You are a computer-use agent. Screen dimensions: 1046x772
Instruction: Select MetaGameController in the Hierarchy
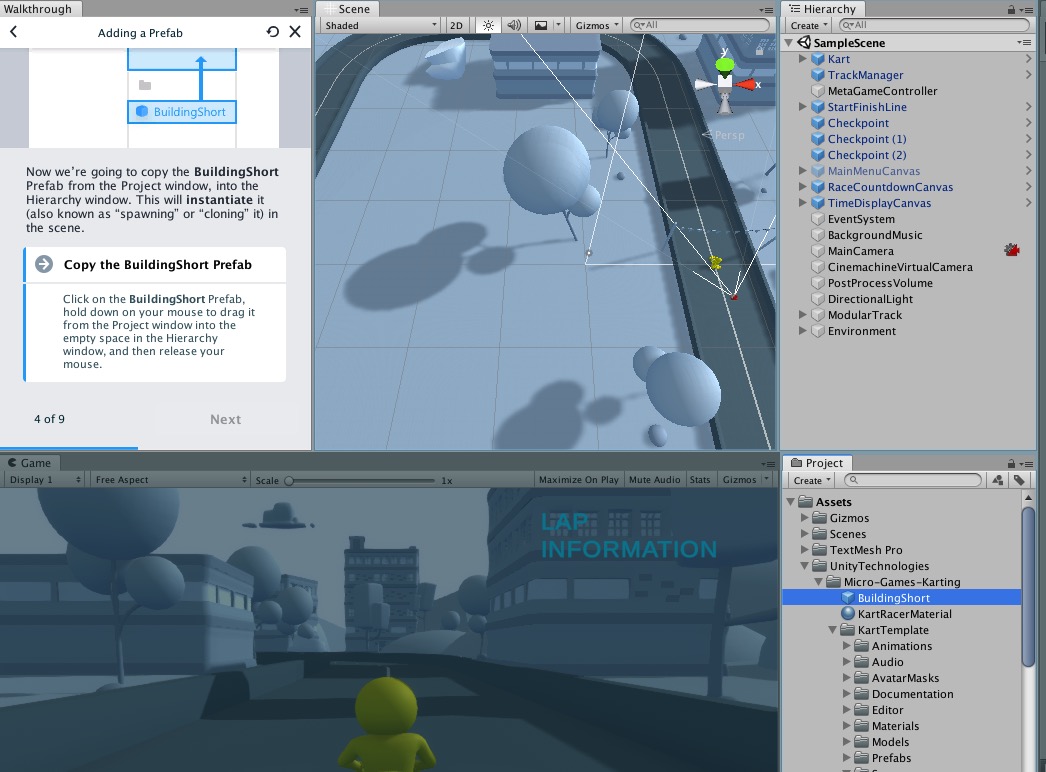[882, 91]
